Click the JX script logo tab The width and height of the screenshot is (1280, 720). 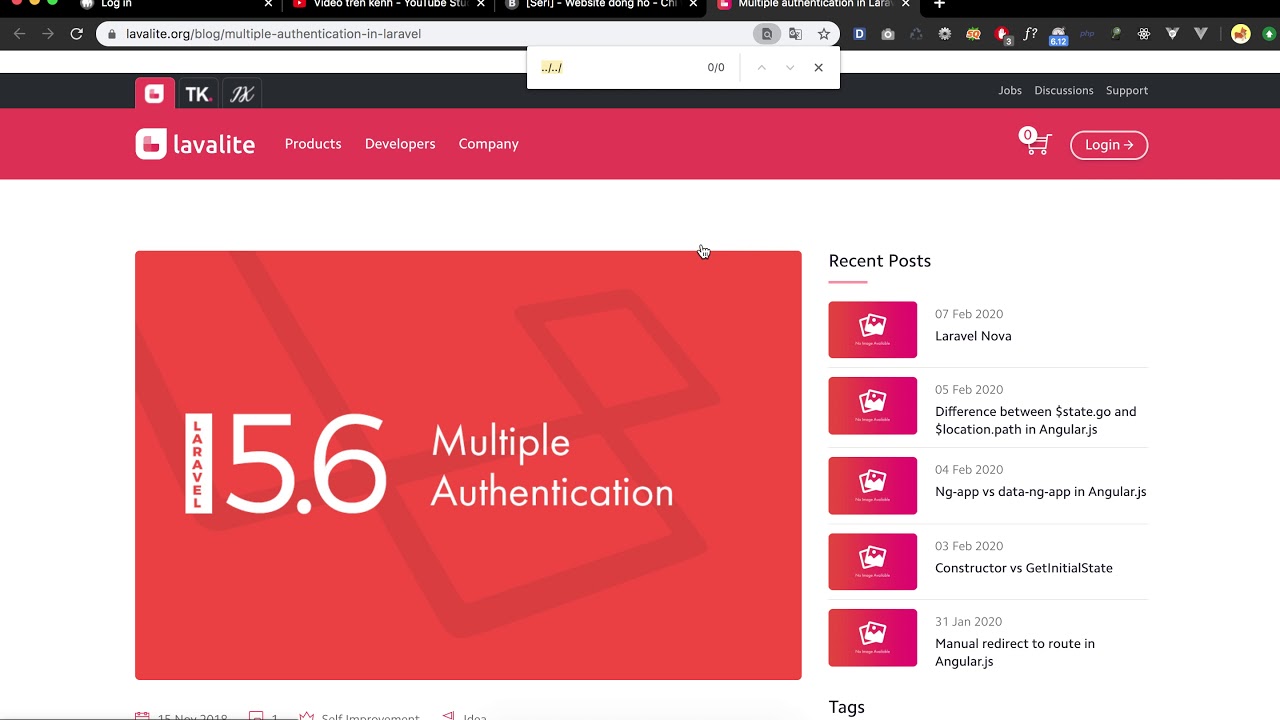(242, 94)
